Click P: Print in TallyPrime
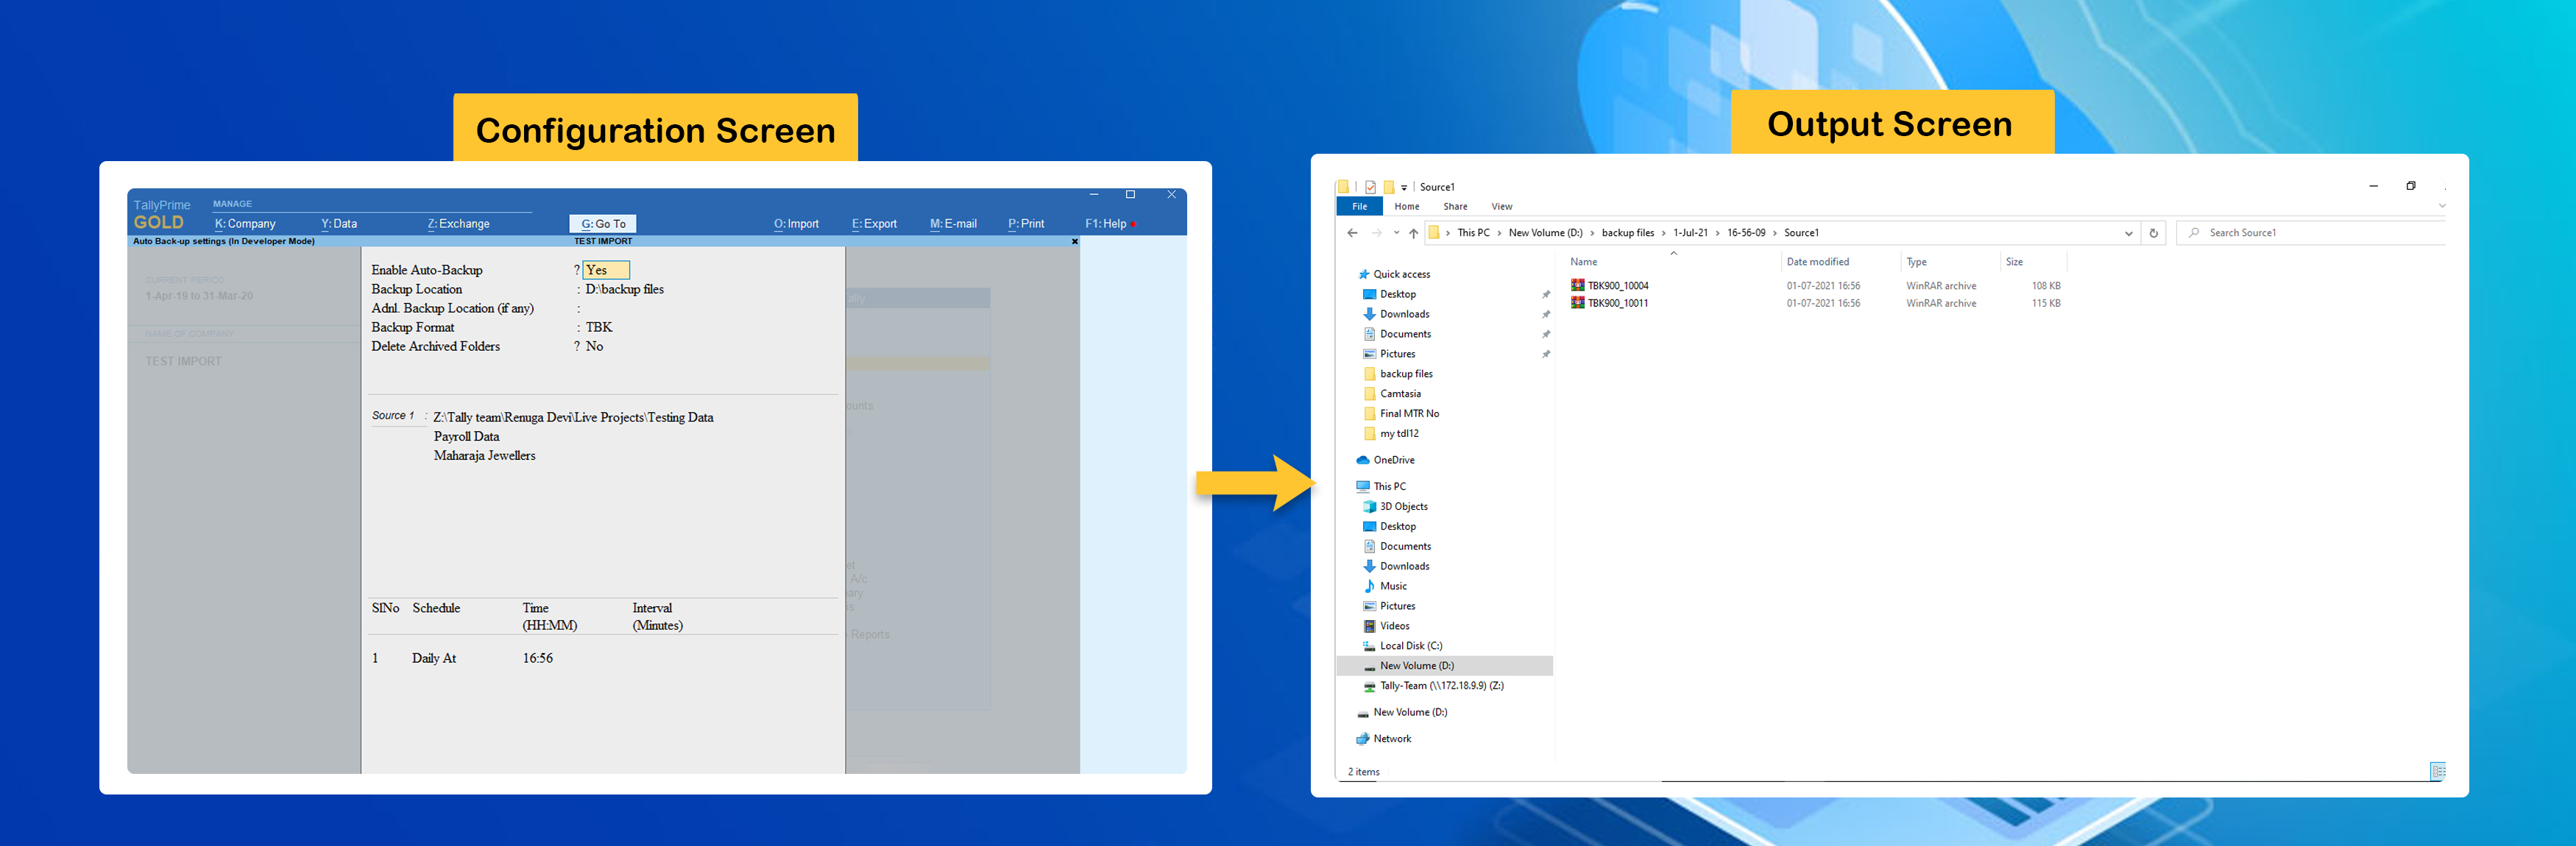Image resolution: width=2576 pixels, height=846 pixels. click(1026, 224)
